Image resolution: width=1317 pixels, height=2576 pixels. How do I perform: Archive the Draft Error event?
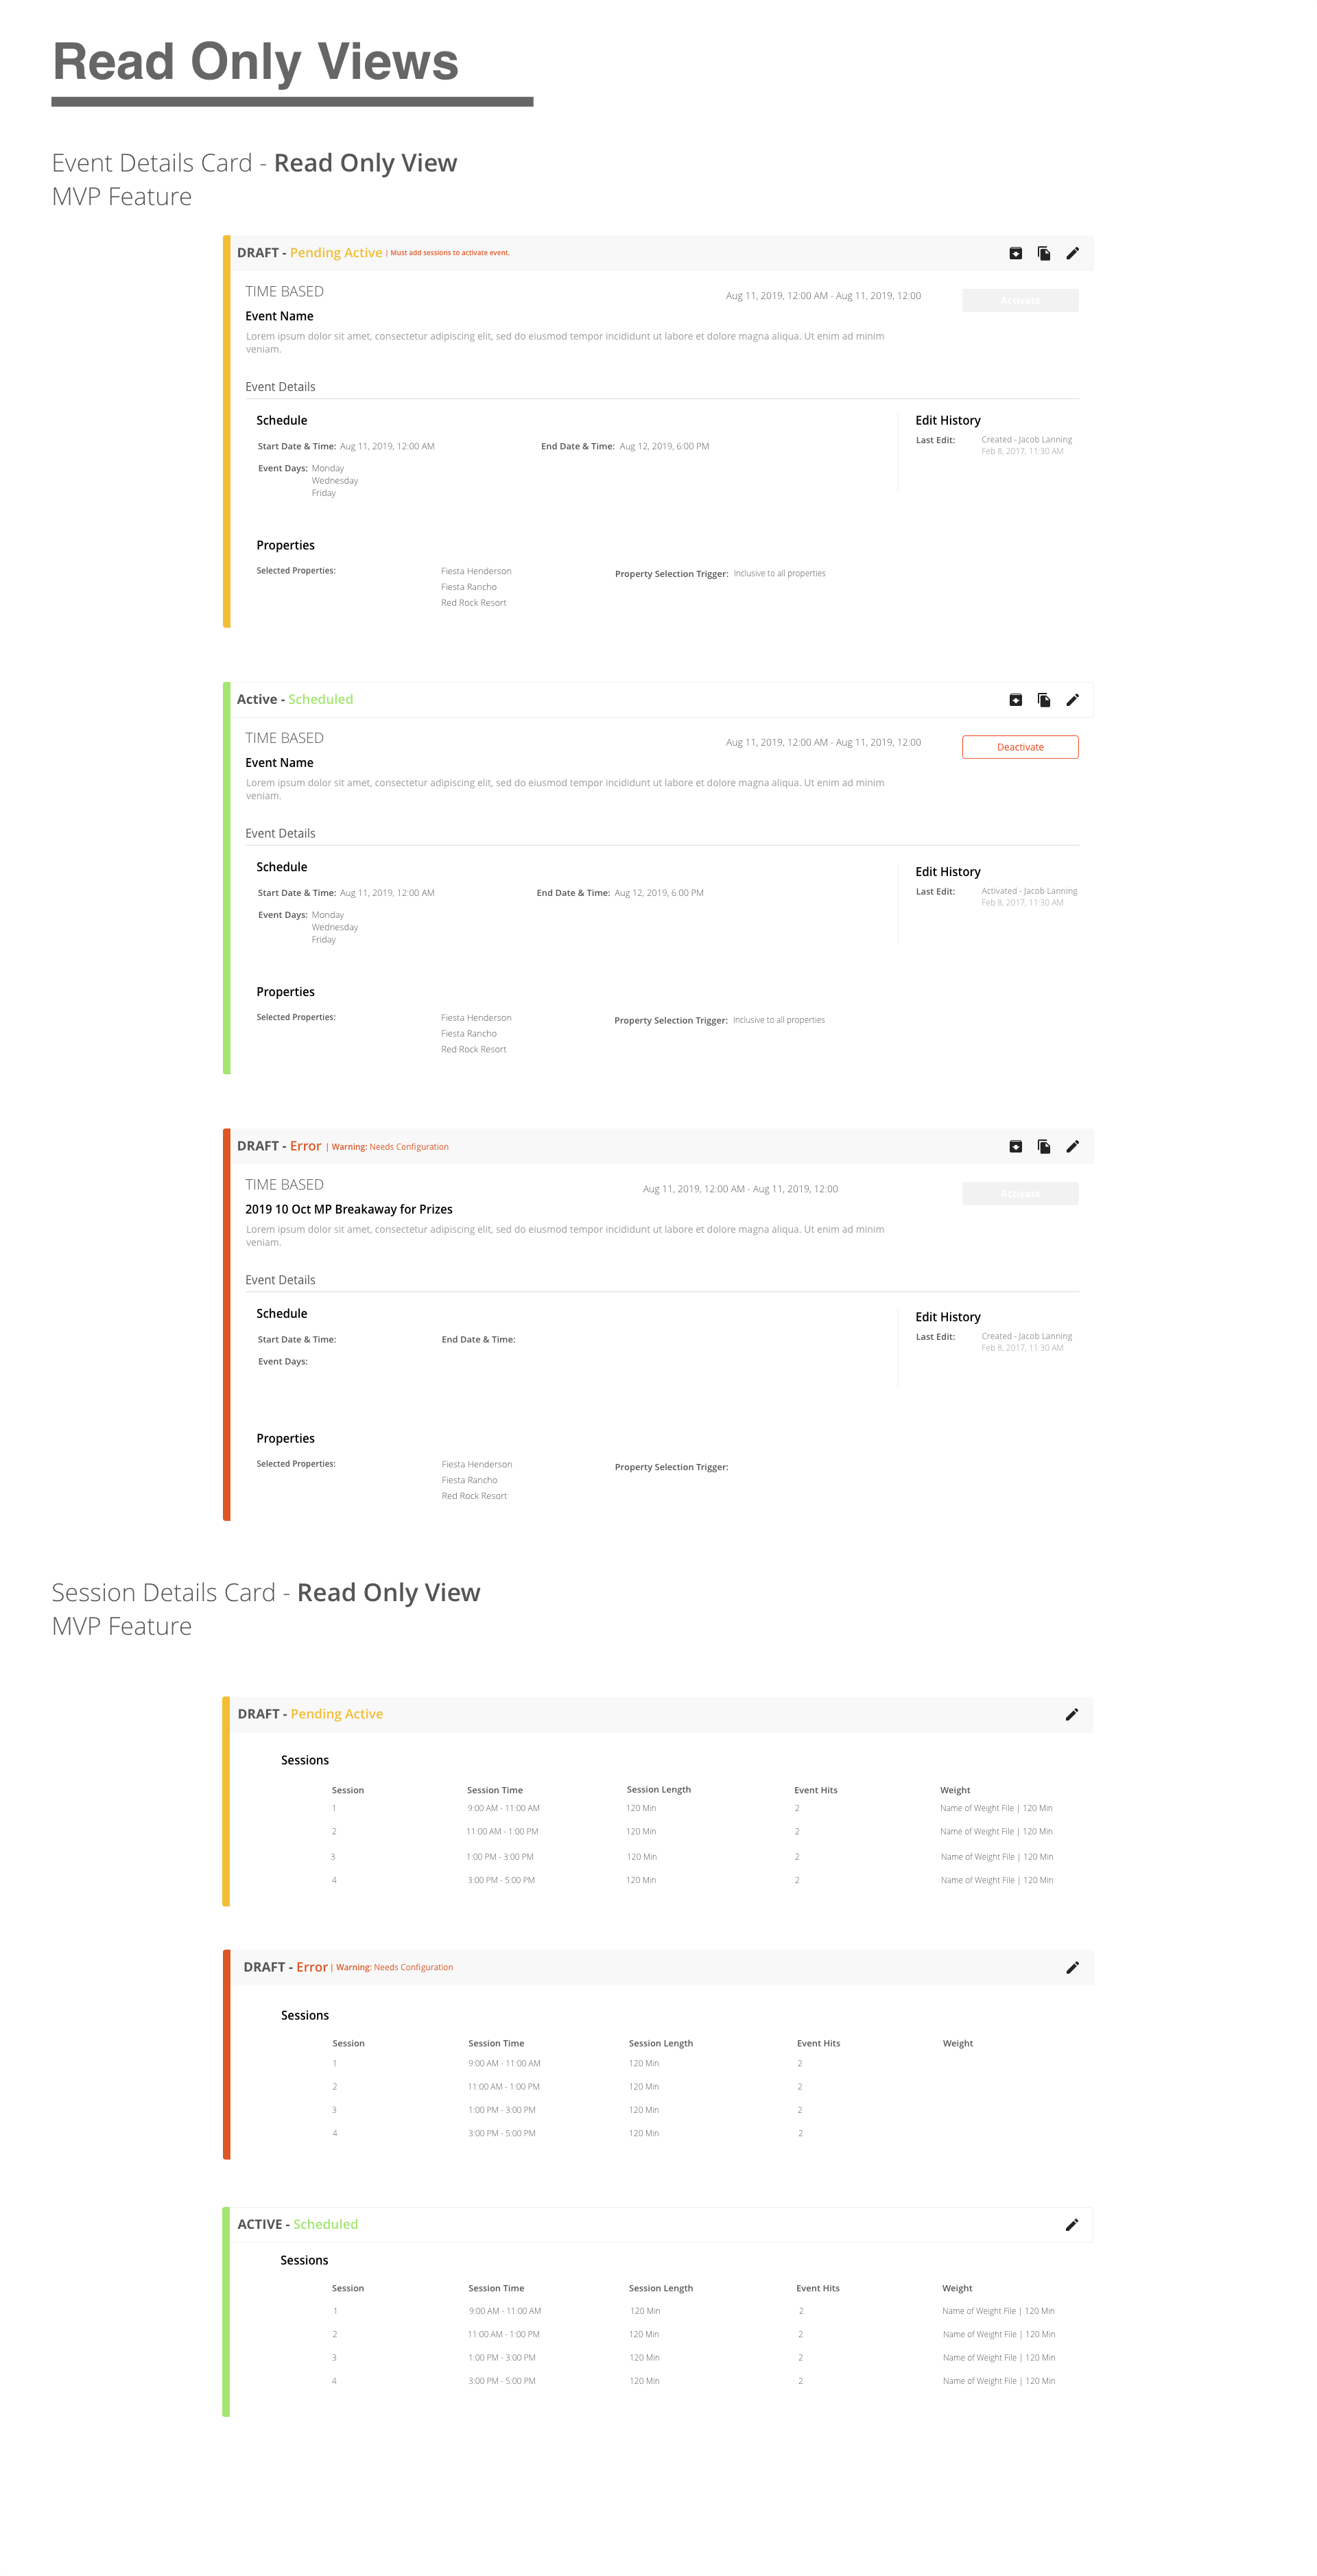pyautogui.click(x=1015, y=1146)
